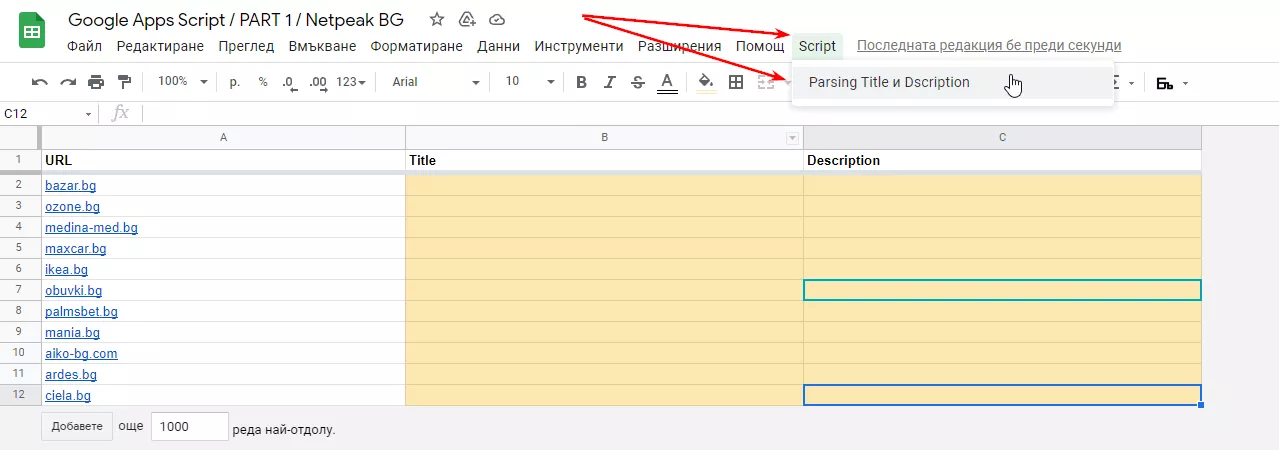Redo the last undone action

68,82
